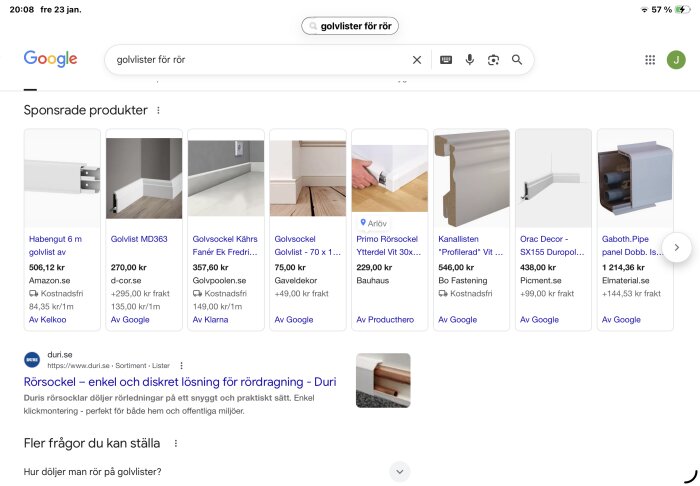Viewport: 700px width, 486px height.
Task: Select the Arlöv store location tag
Action: (373, 223)
